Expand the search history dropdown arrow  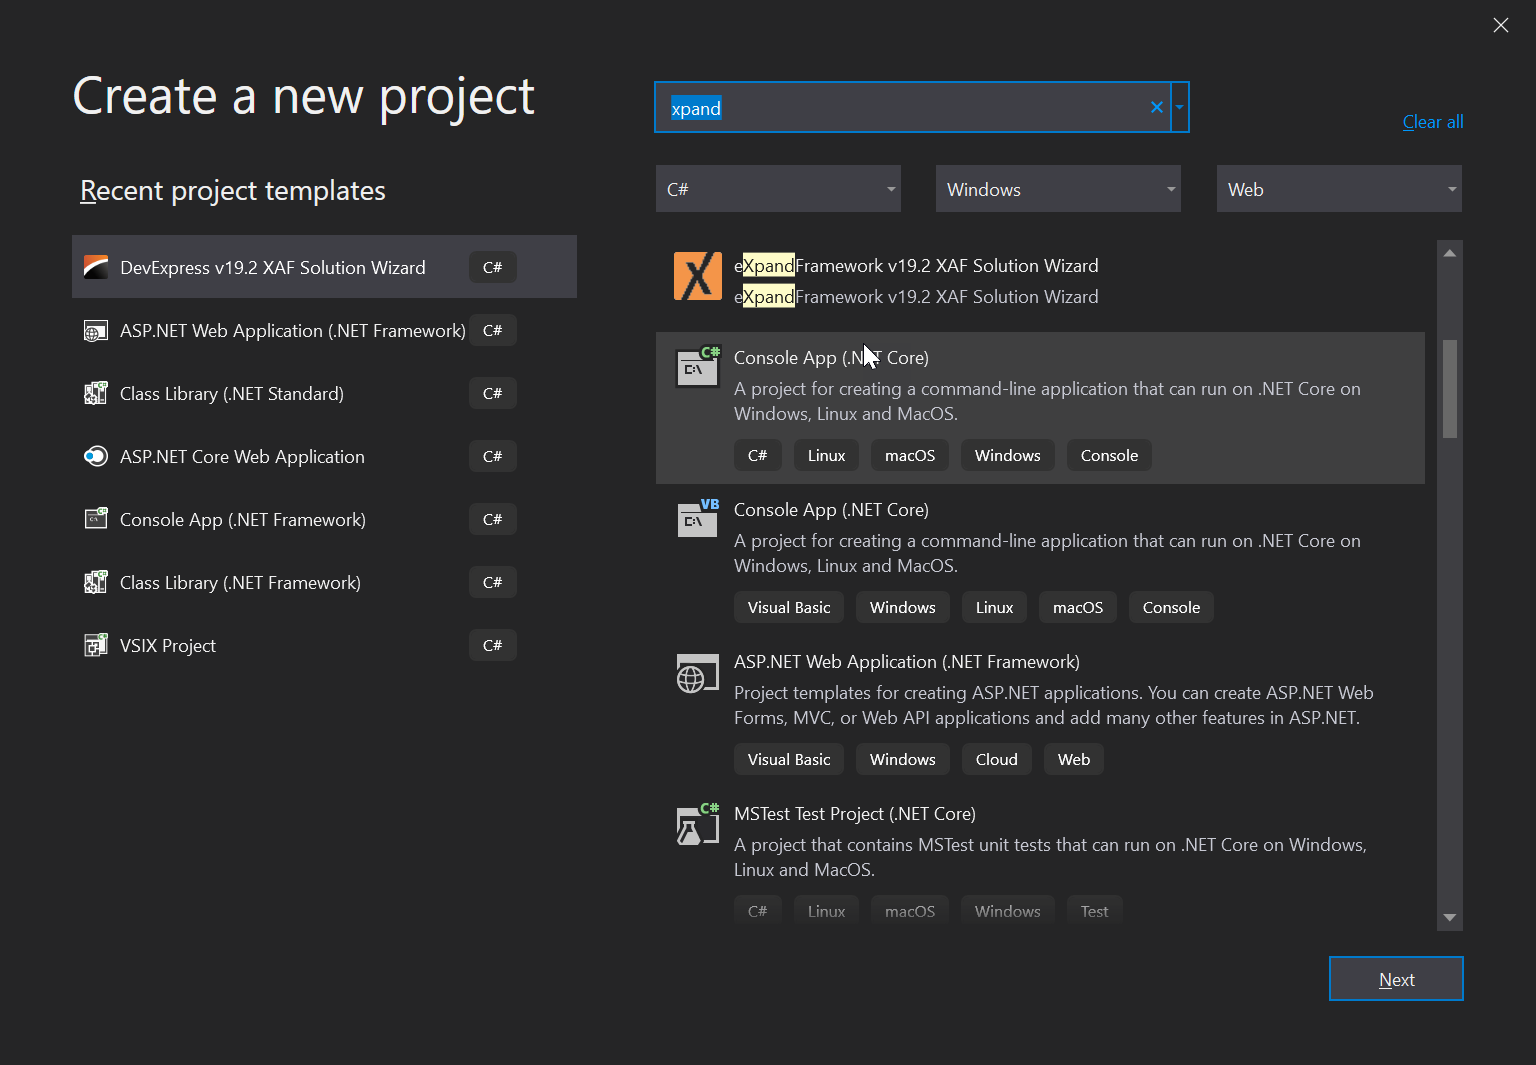click(1178, 107)
